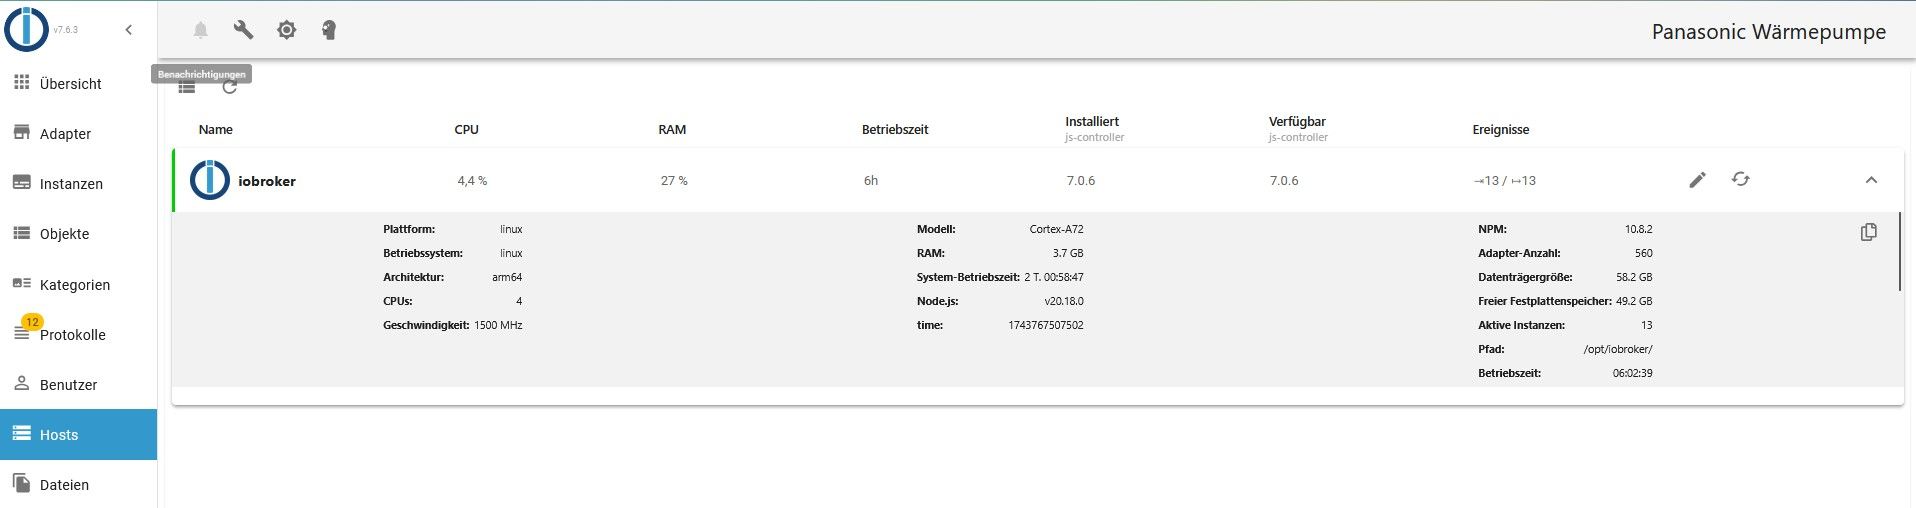
Task: Click the arm64 architecture value
Action: point(507,277)
